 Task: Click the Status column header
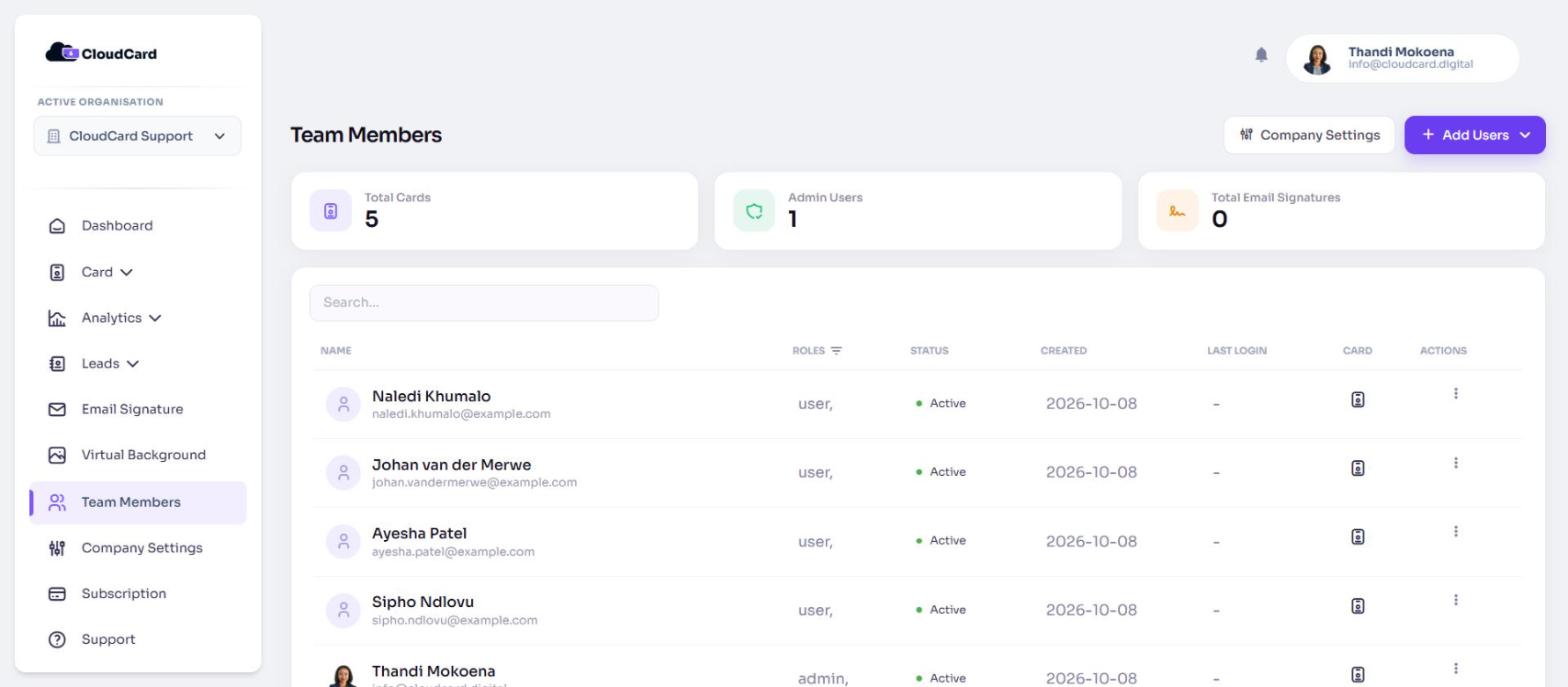tap(929, 351)
